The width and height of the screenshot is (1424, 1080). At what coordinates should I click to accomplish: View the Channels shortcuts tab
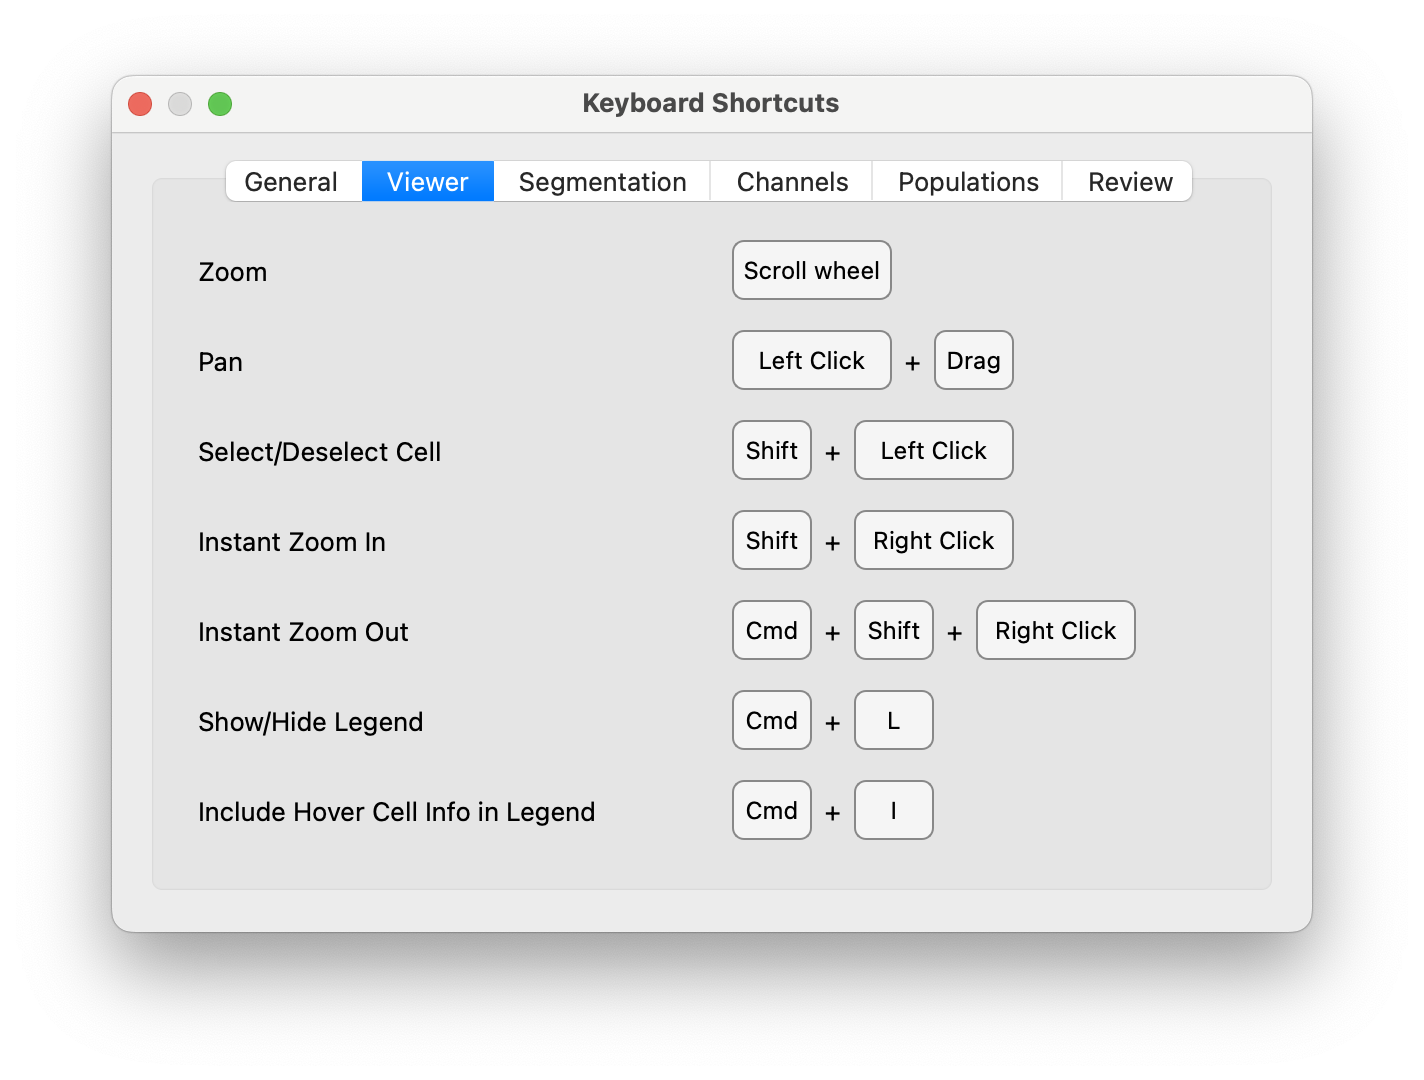point(790,181)
